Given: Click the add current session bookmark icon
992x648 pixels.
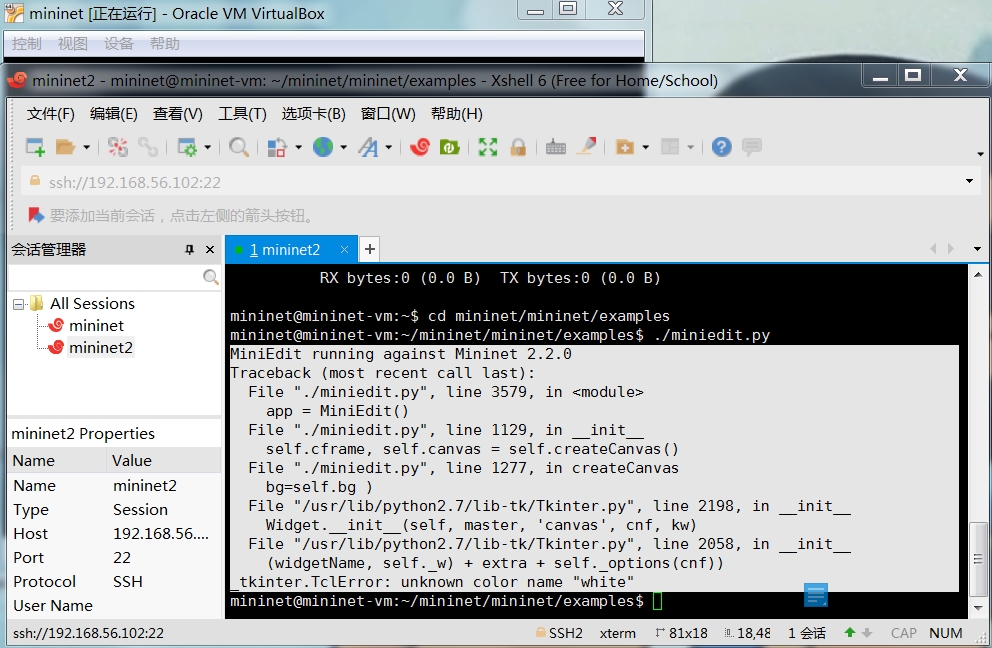Looking at the screenshot, I should [36, 215].
